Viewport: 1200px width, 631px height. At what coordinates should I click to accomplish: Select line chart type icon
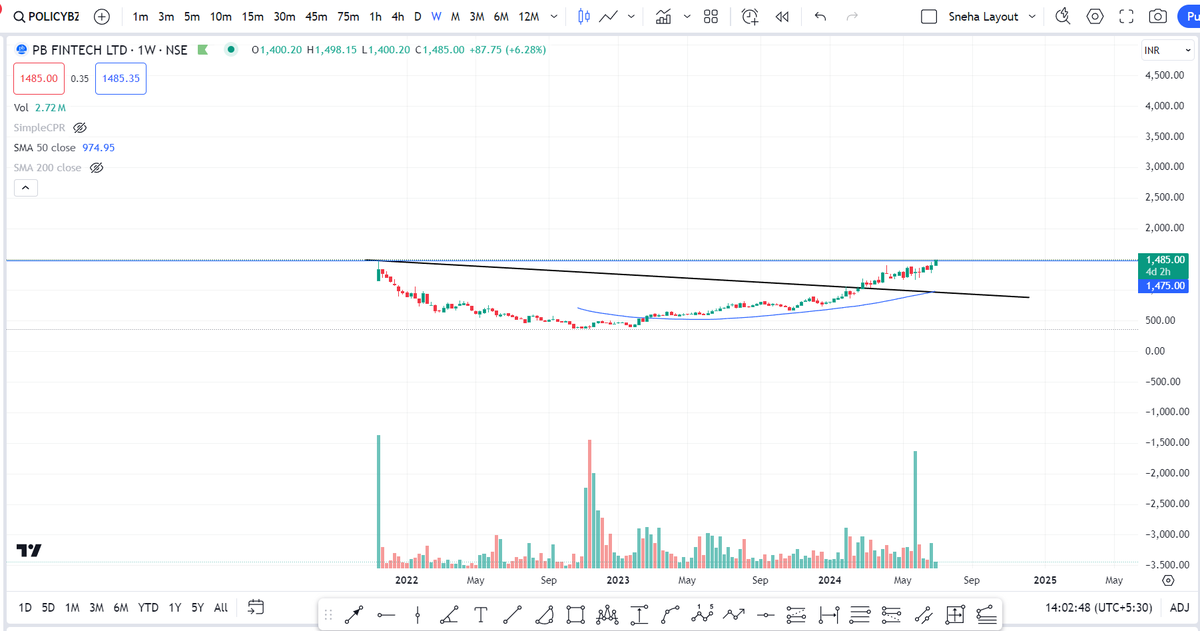click(608, 17)
